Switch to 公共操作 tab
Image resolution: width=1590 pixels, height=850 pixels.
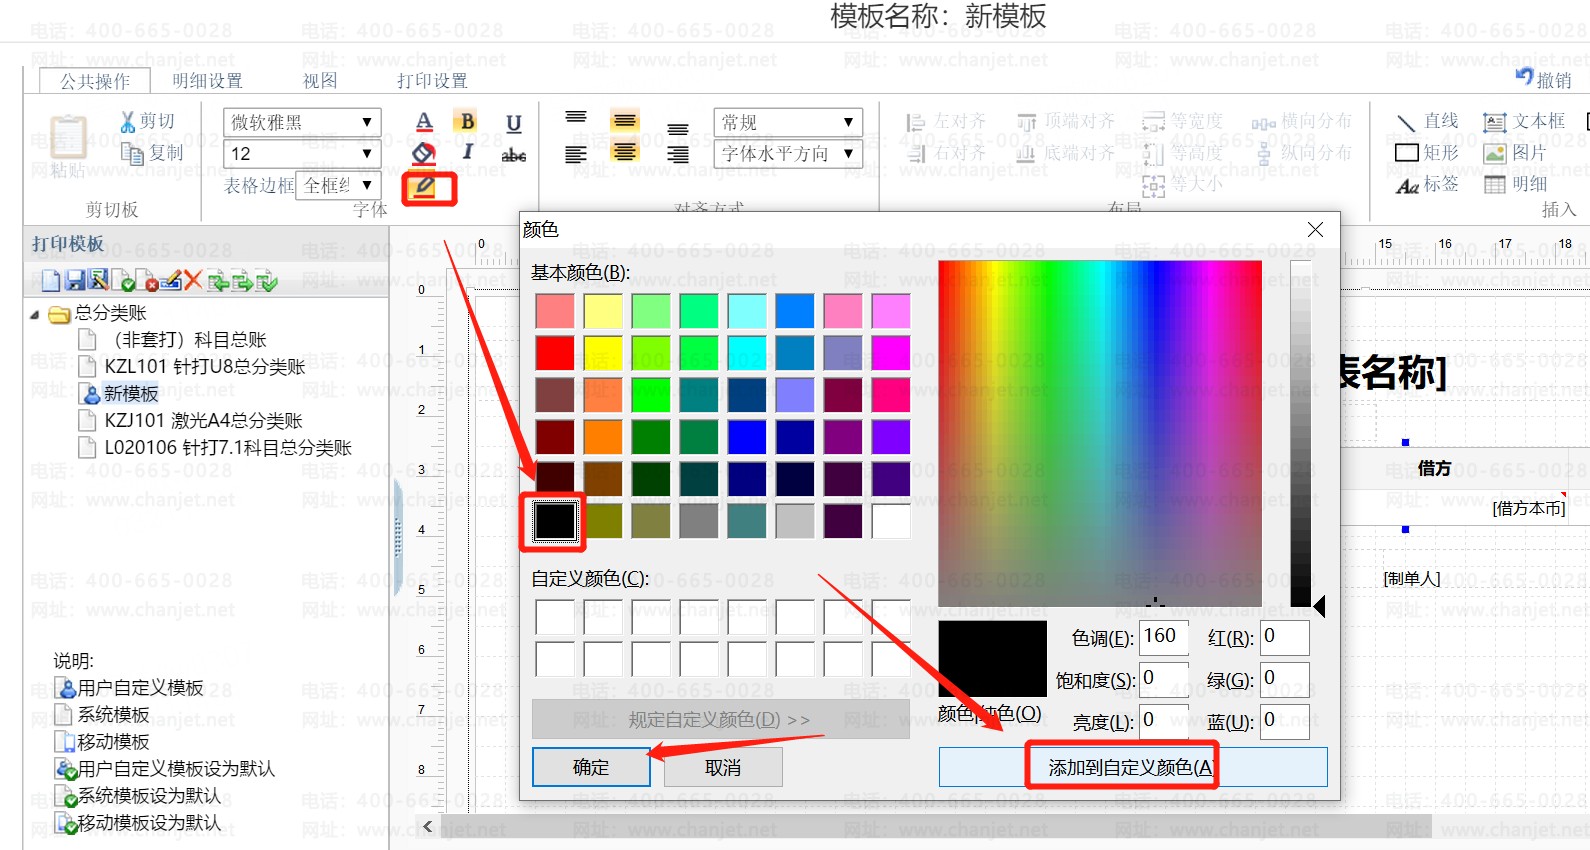[95, 81]
